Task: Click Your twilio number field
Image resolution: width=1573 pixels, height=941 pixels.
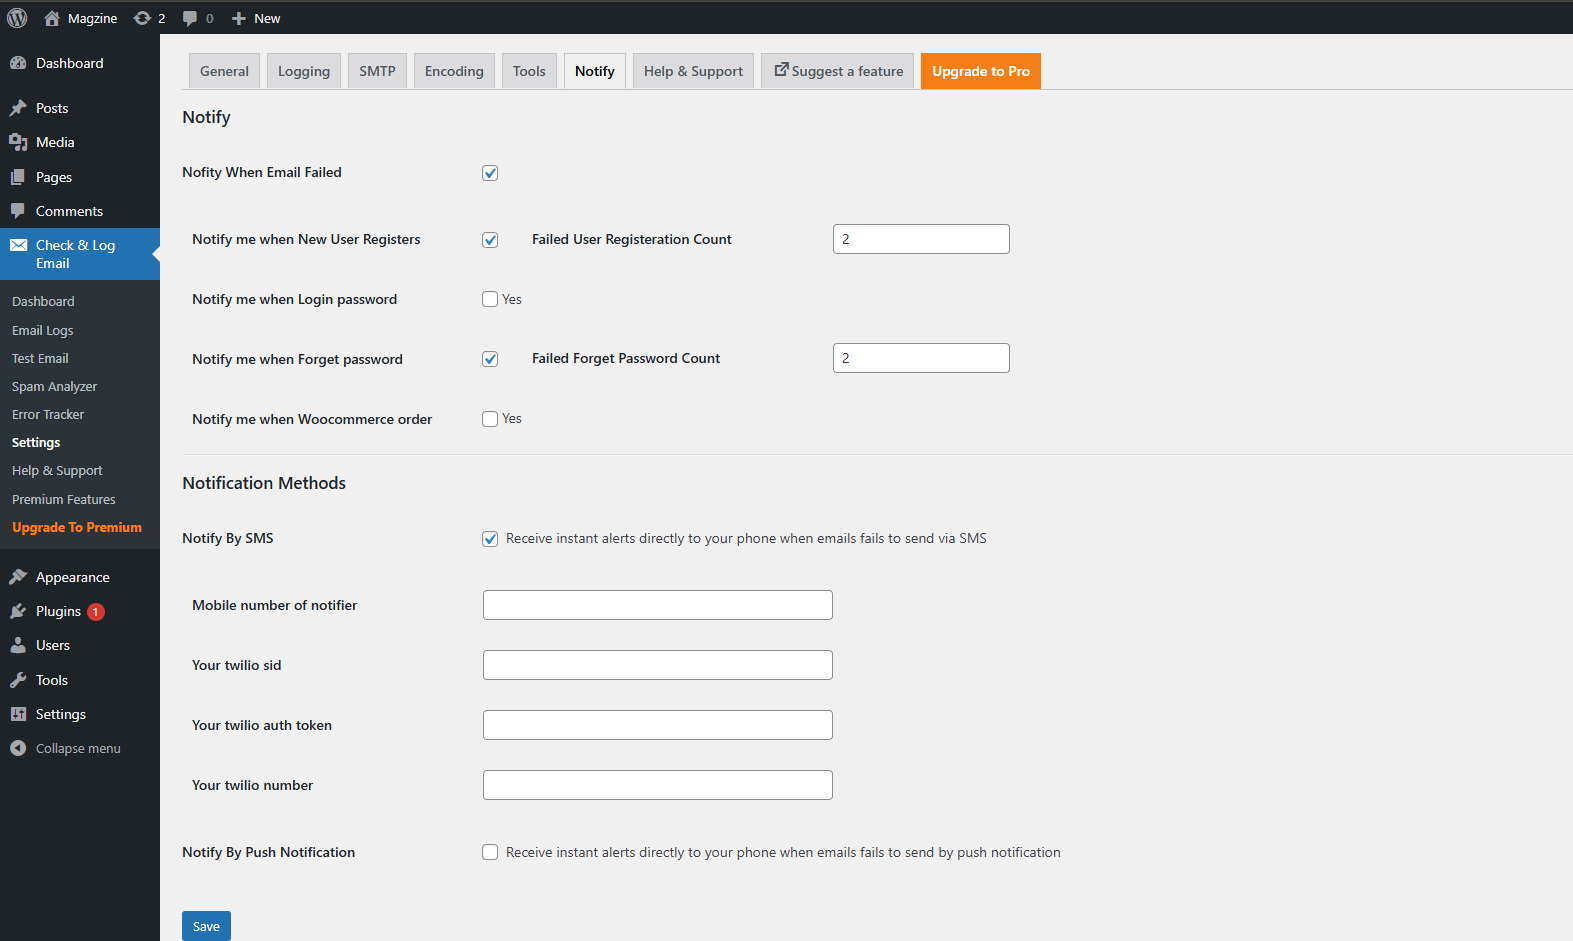Action: click(x=658, y=785)
